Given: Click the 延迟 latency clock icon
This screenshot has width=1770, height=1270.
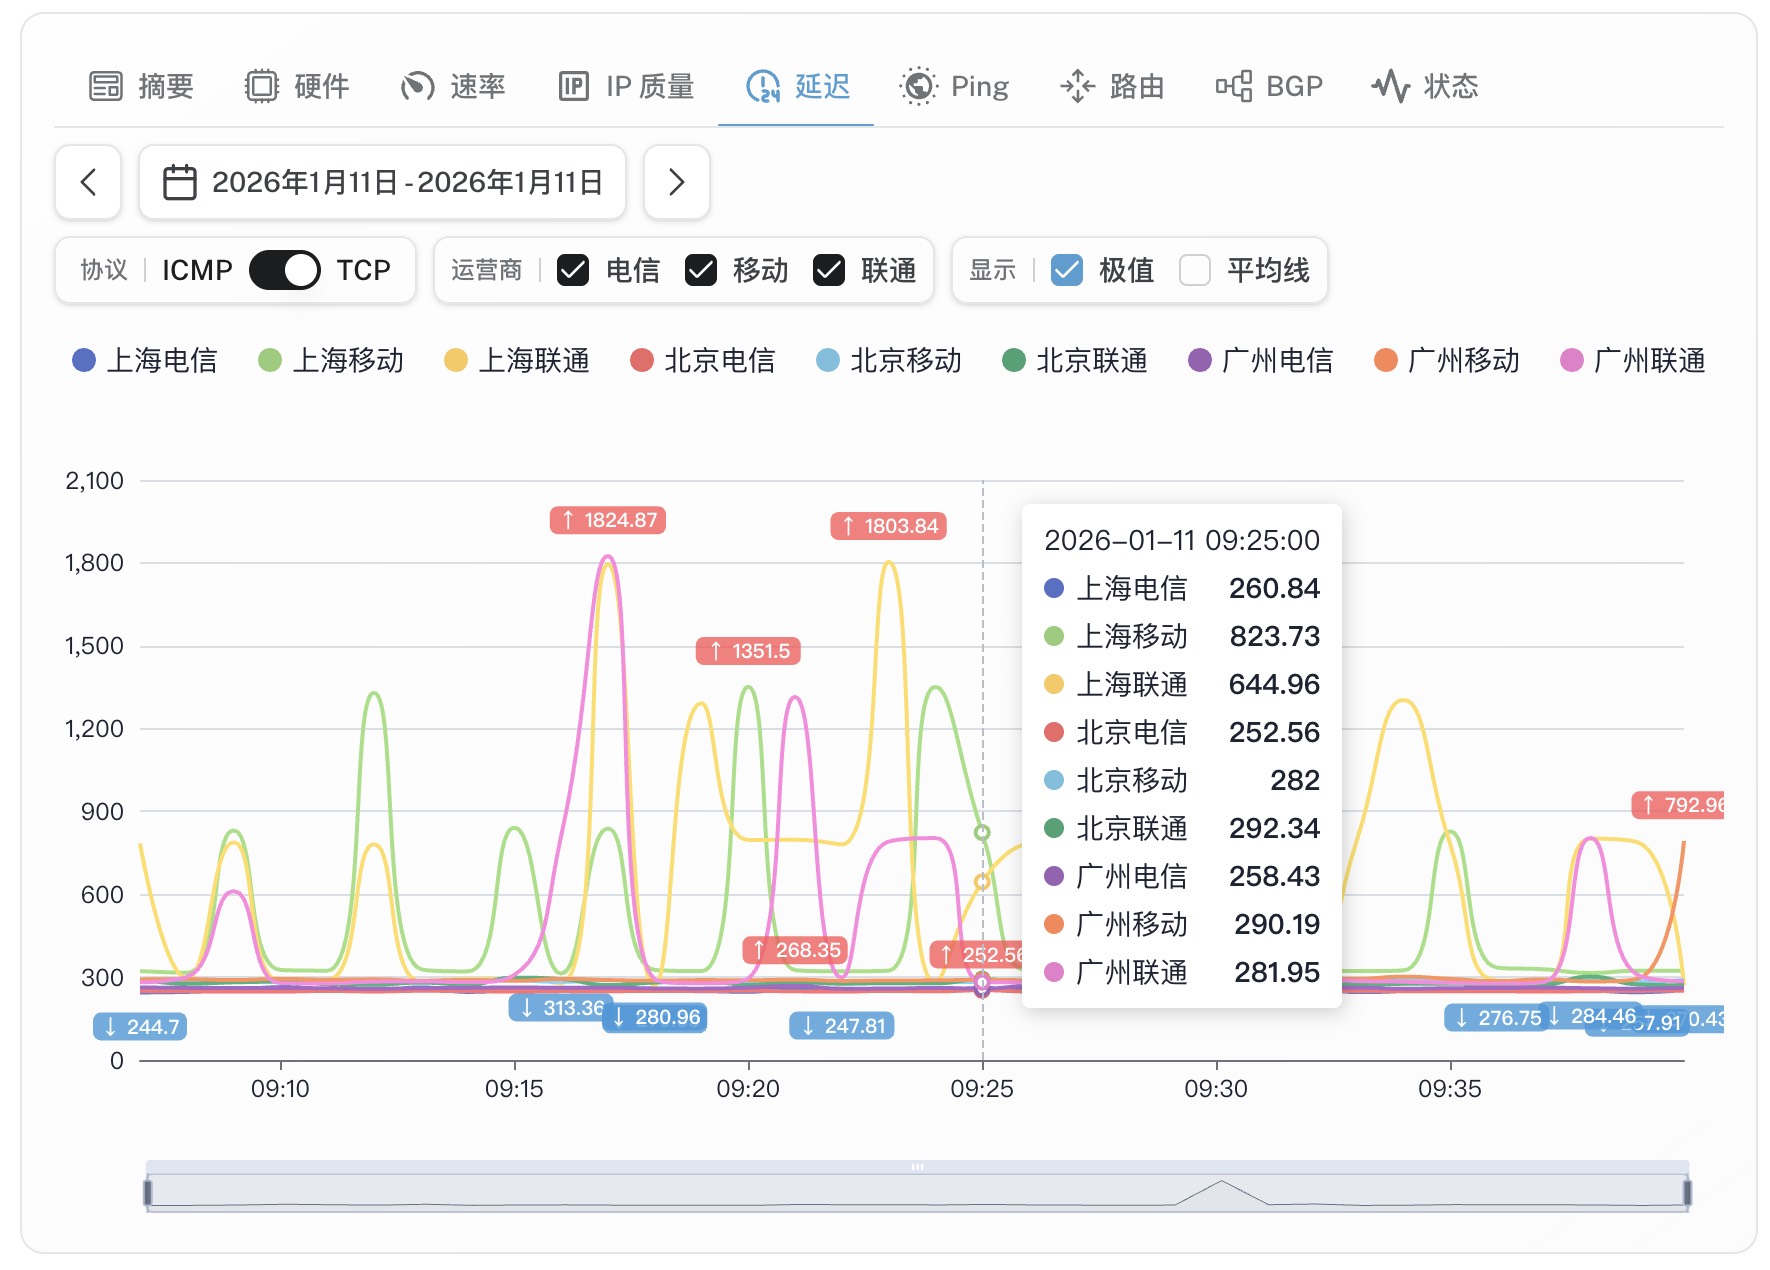Looking at the screenshot, I should [x=763, y=86].
